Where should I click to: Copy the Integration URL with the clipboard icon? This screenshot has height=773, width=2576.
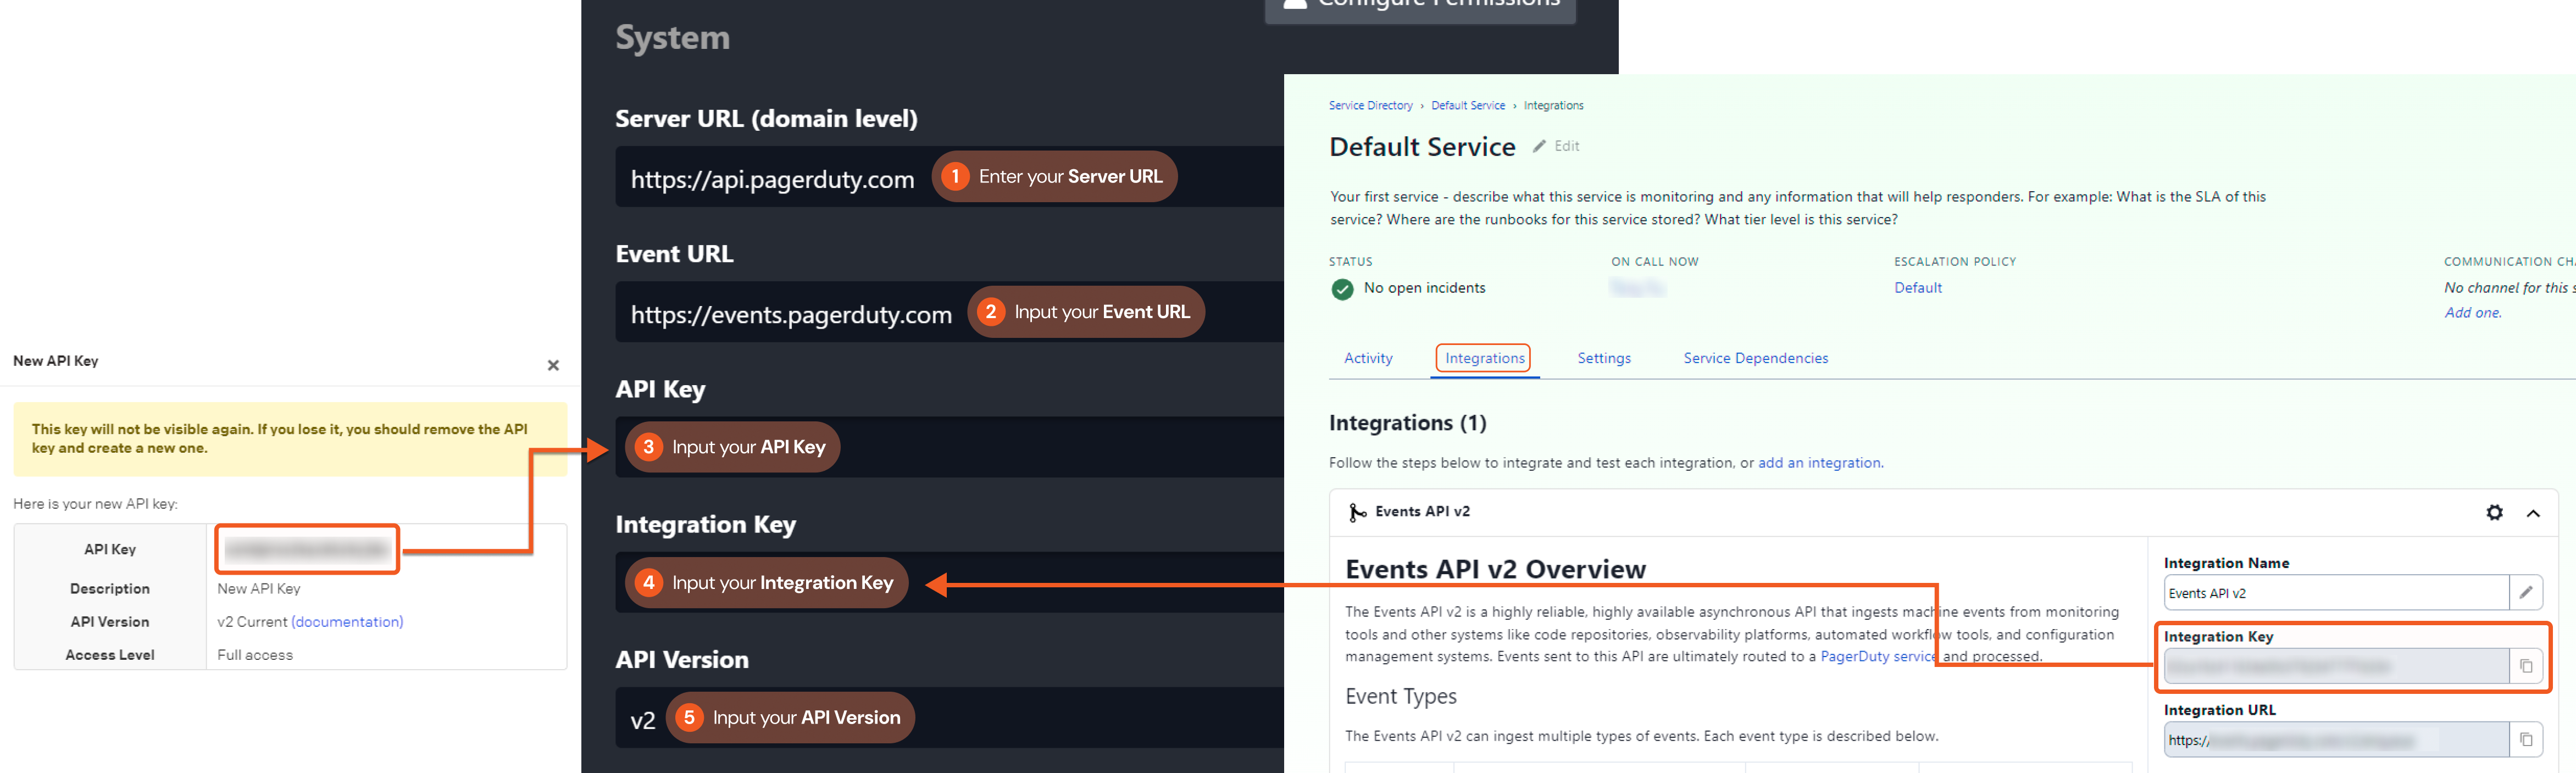point(2525,739)
